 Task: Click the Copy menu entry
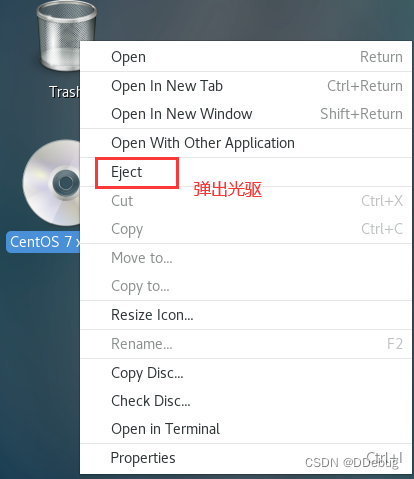pos(246,229)
